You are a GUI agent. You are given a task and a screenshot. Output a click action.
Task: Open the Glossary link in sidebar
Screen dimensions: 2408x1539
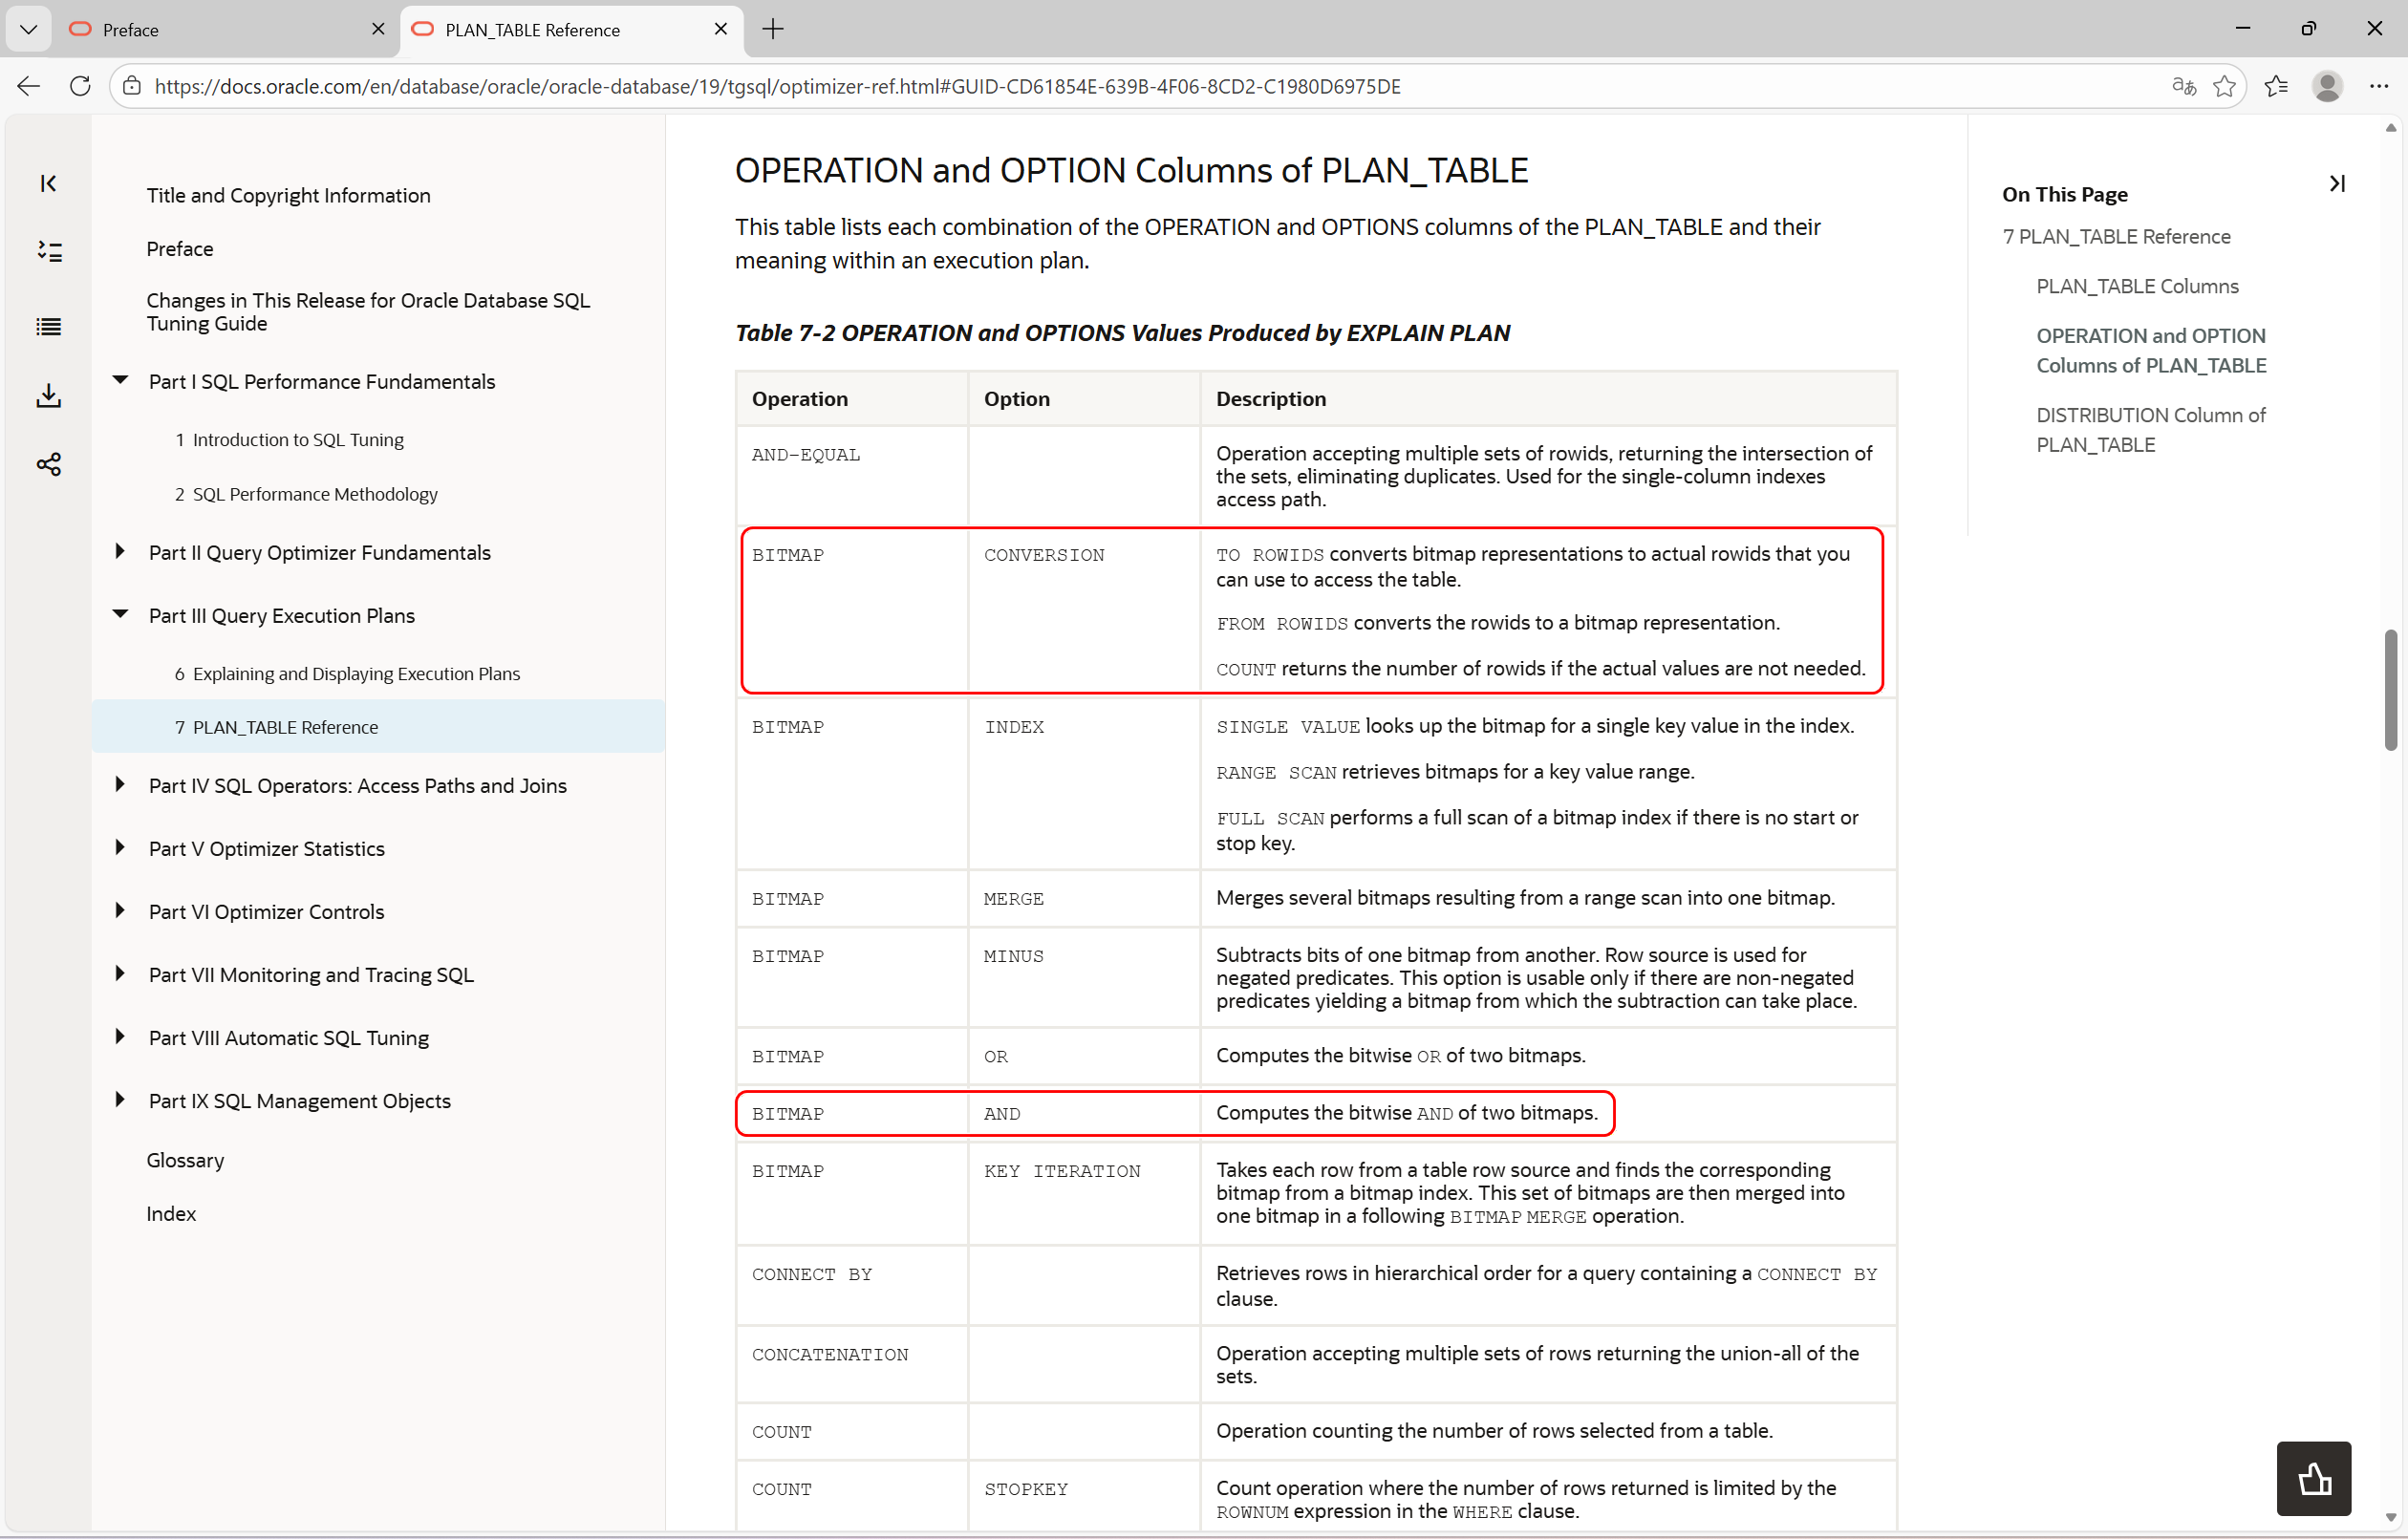coord(185,1160)
